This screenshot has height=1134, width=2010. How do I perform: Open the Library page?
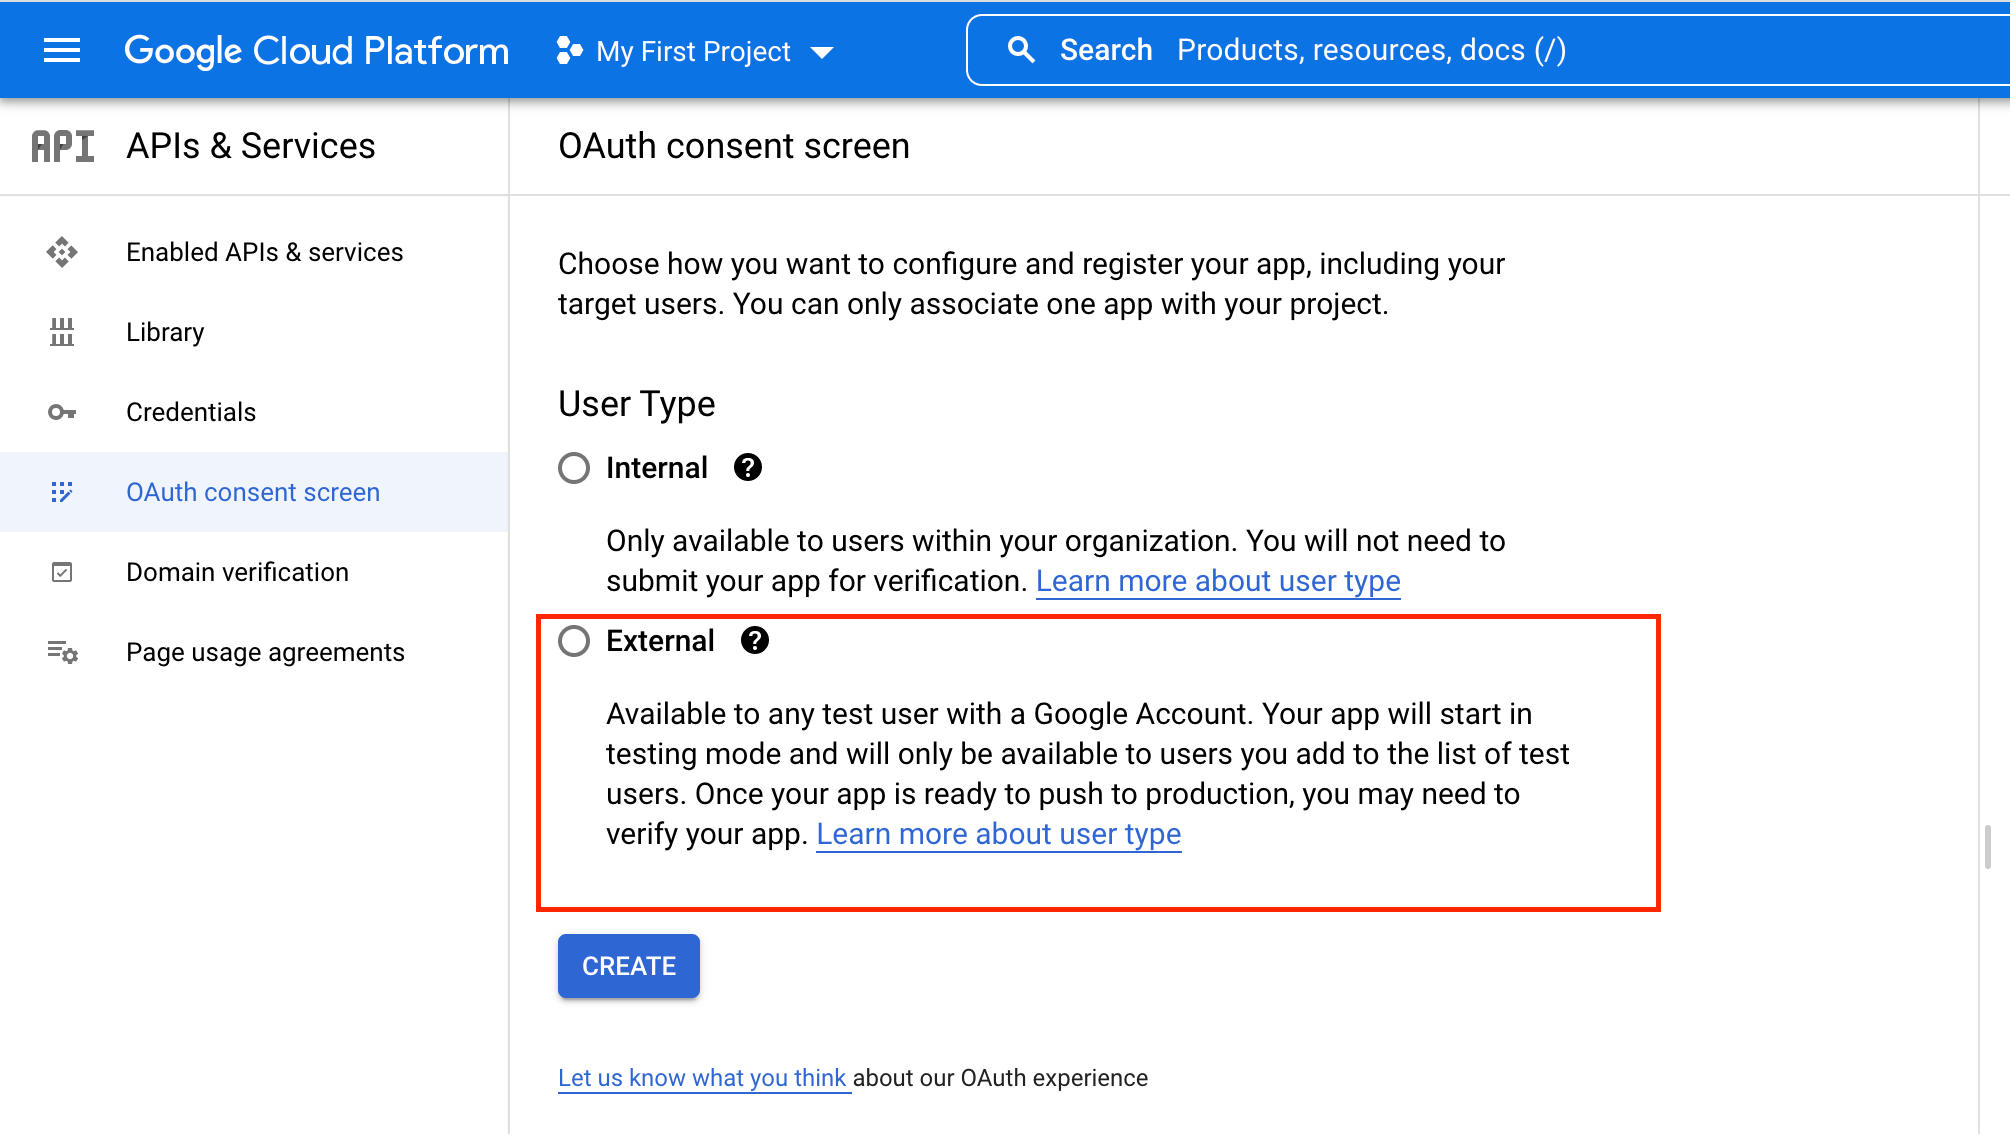pos(254,332)
